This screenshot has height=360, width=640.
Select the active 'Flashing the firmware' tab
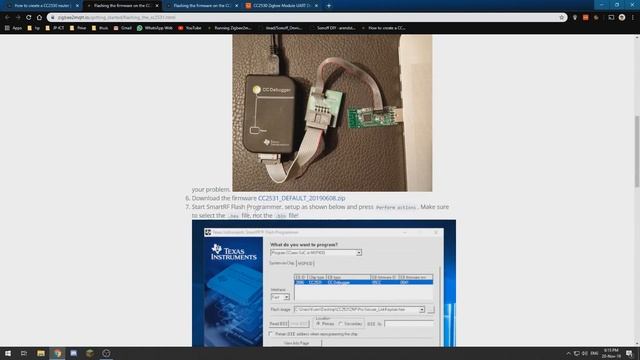122,6
